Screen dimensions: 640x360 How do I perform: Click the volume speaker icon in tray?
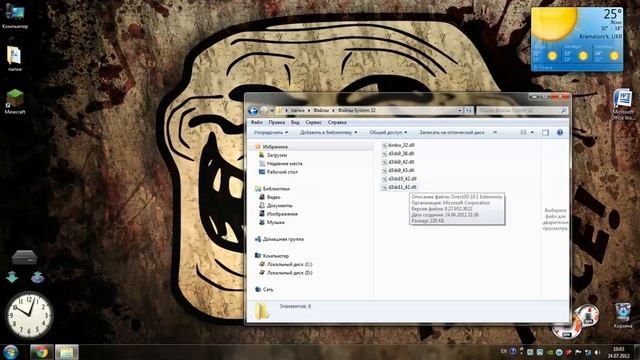[x=598, y=352]
